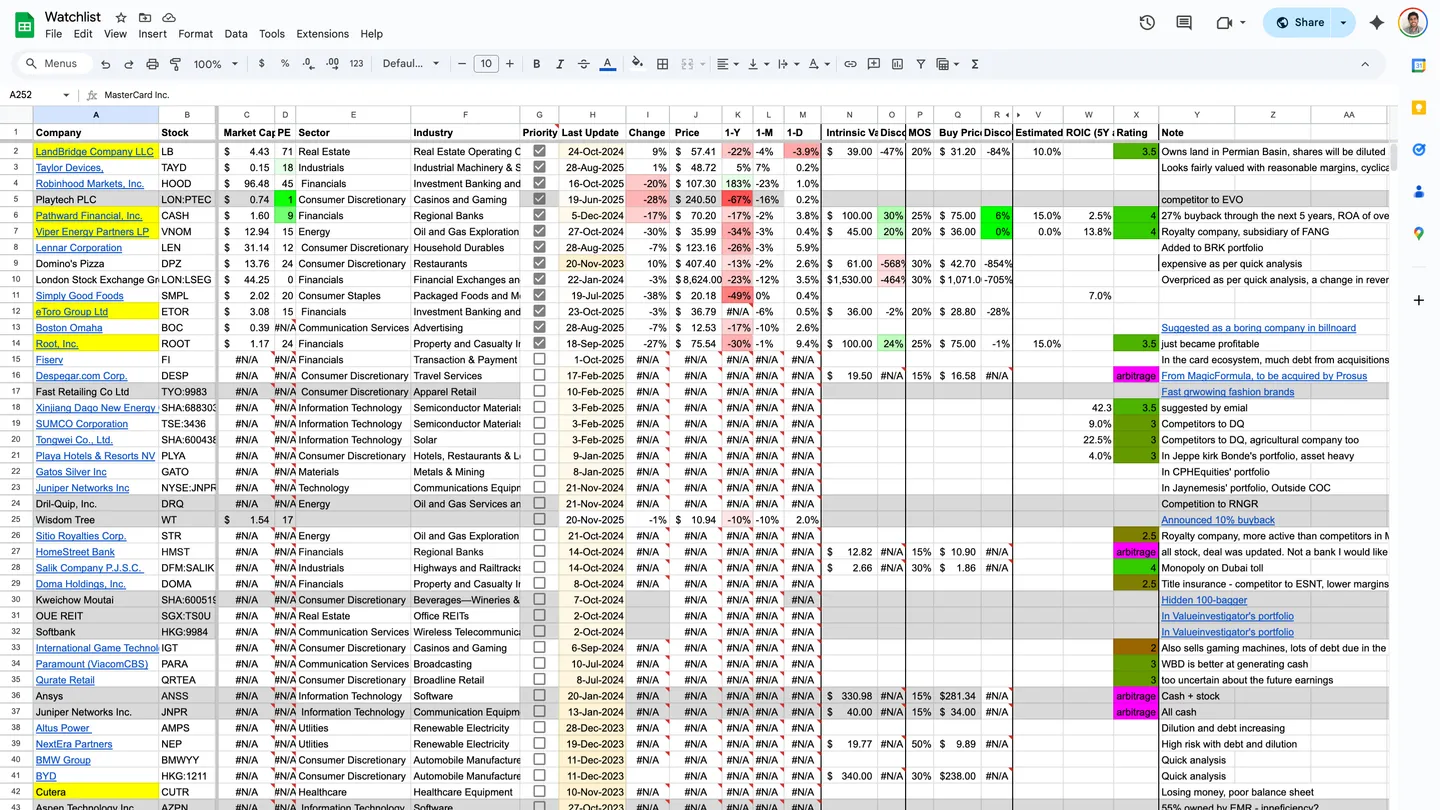Open the zoom level 100% dropdown

pyautogui.click(x=216, y=64)
